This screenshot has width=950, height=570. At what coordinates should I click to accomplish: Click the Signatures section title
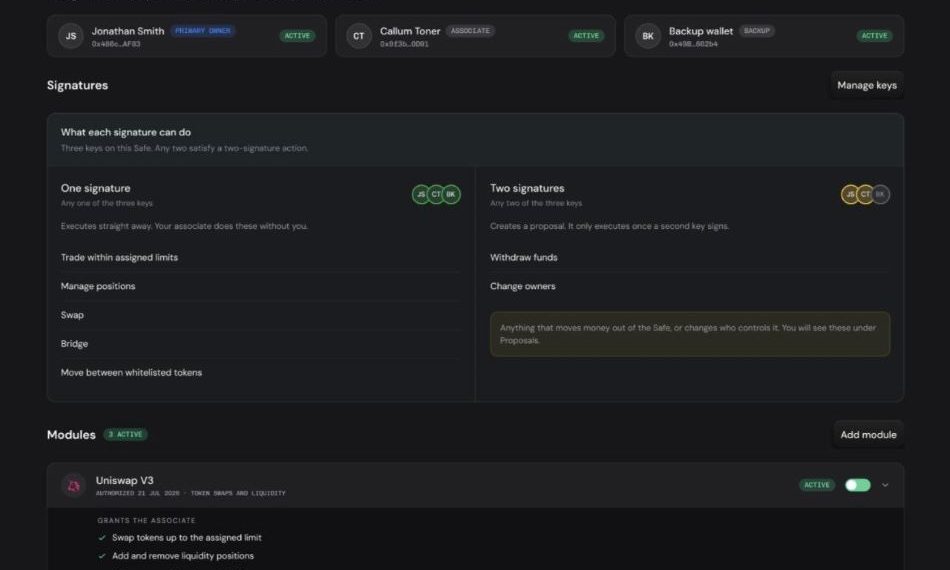(78, 85)
